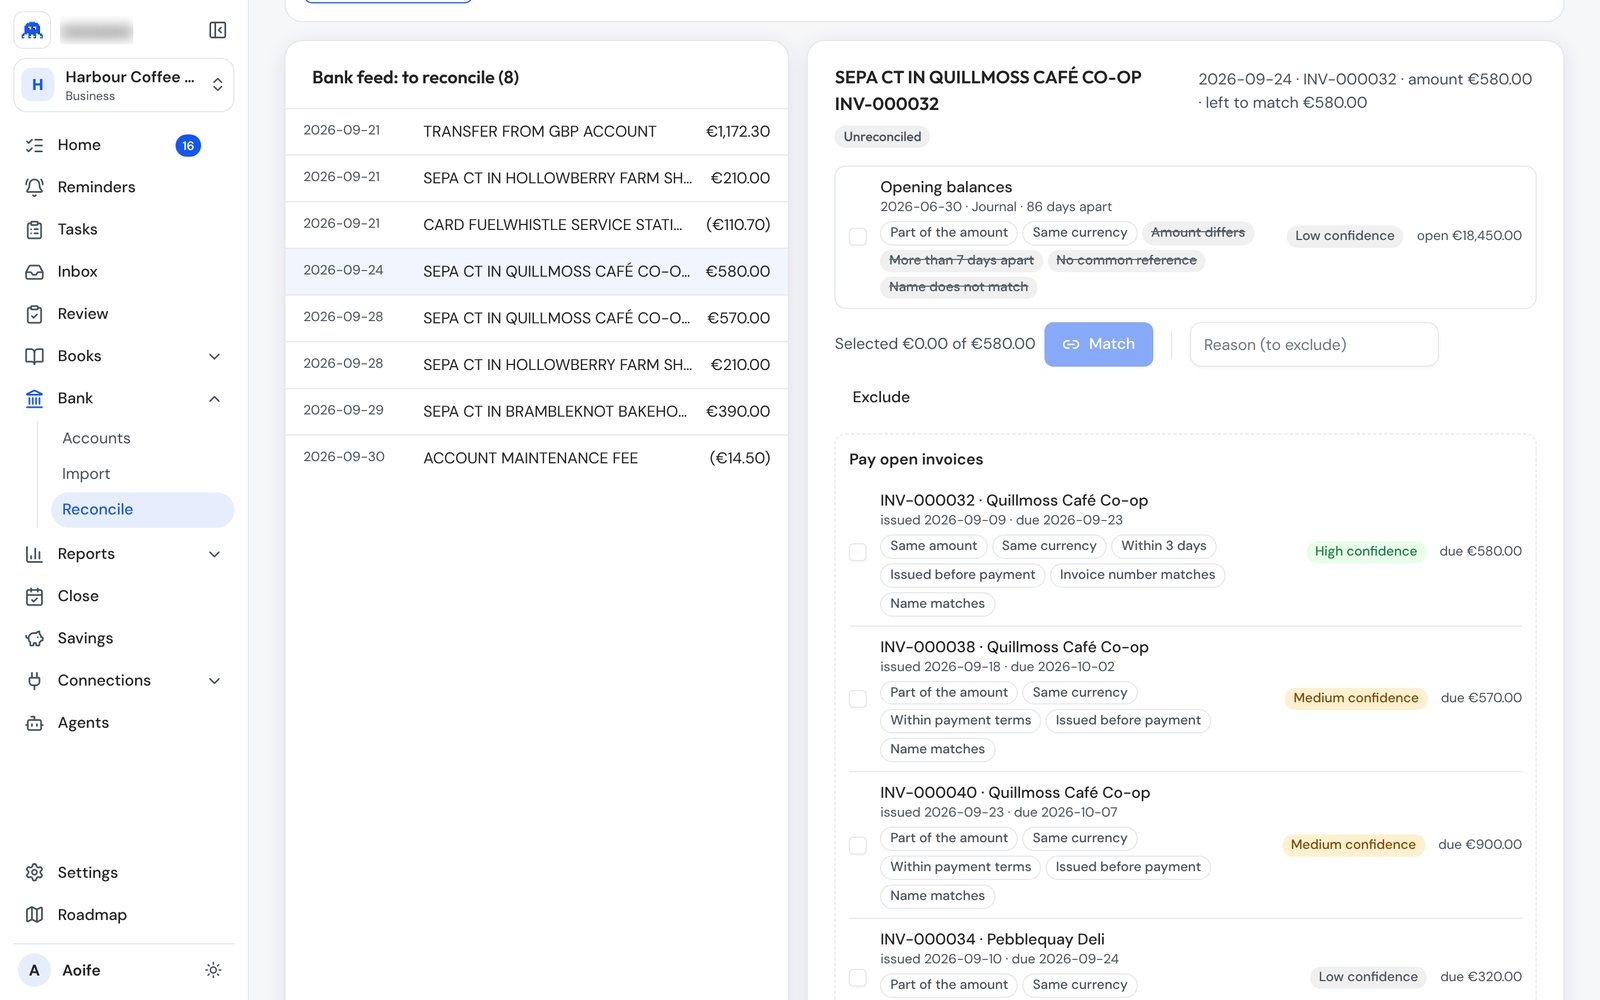Open the Import submenu item
Viewport: 1600px width, 1000px height.
point(142,474)
